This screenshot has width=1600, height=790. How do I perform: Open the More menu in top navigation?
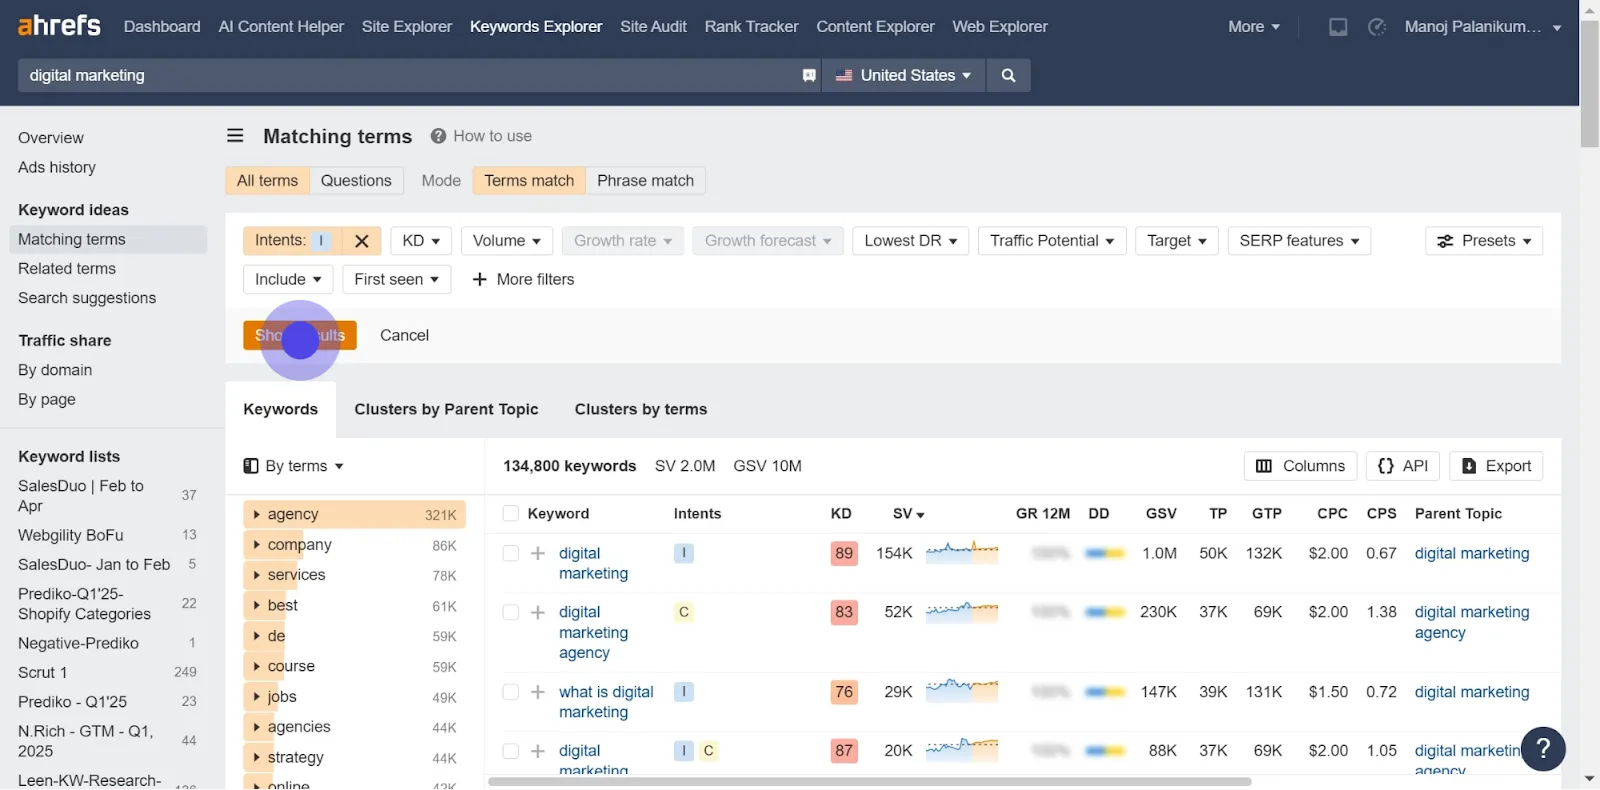(1253, 27)
